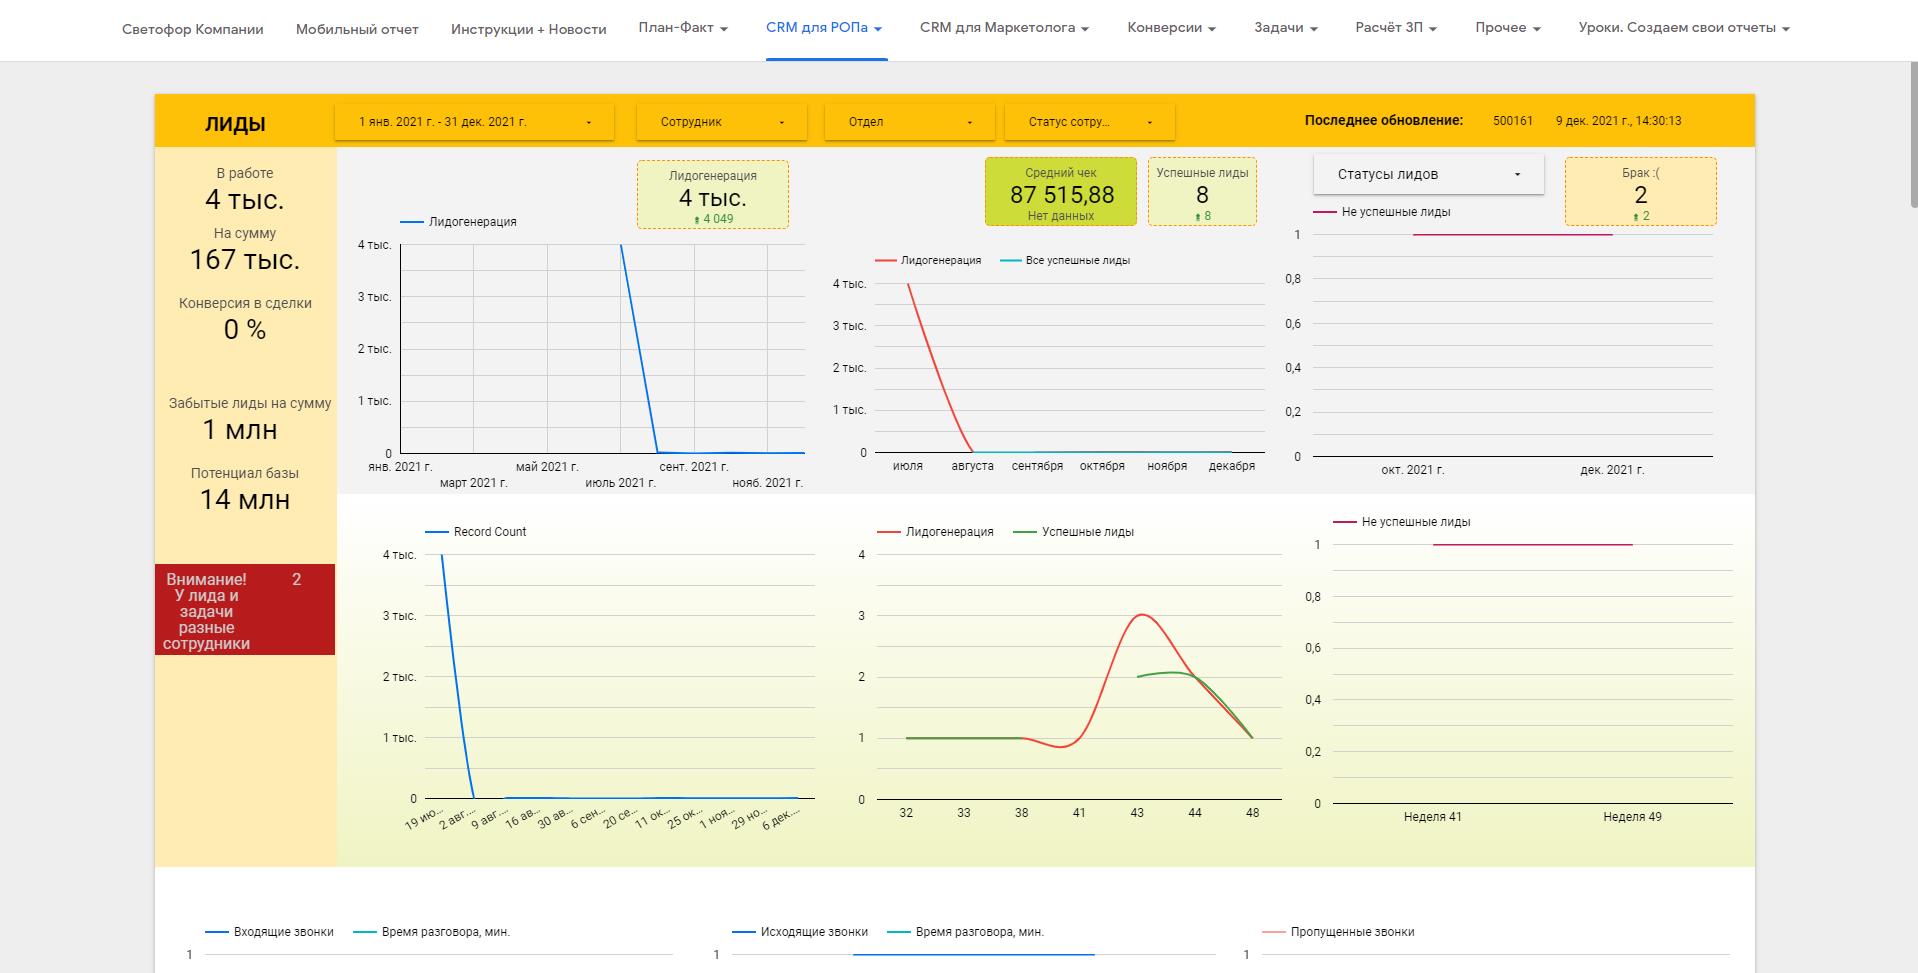Go to Светофор Компании tab
Viewport: 1918px width, 973px height.
click(x=193, y=29)
